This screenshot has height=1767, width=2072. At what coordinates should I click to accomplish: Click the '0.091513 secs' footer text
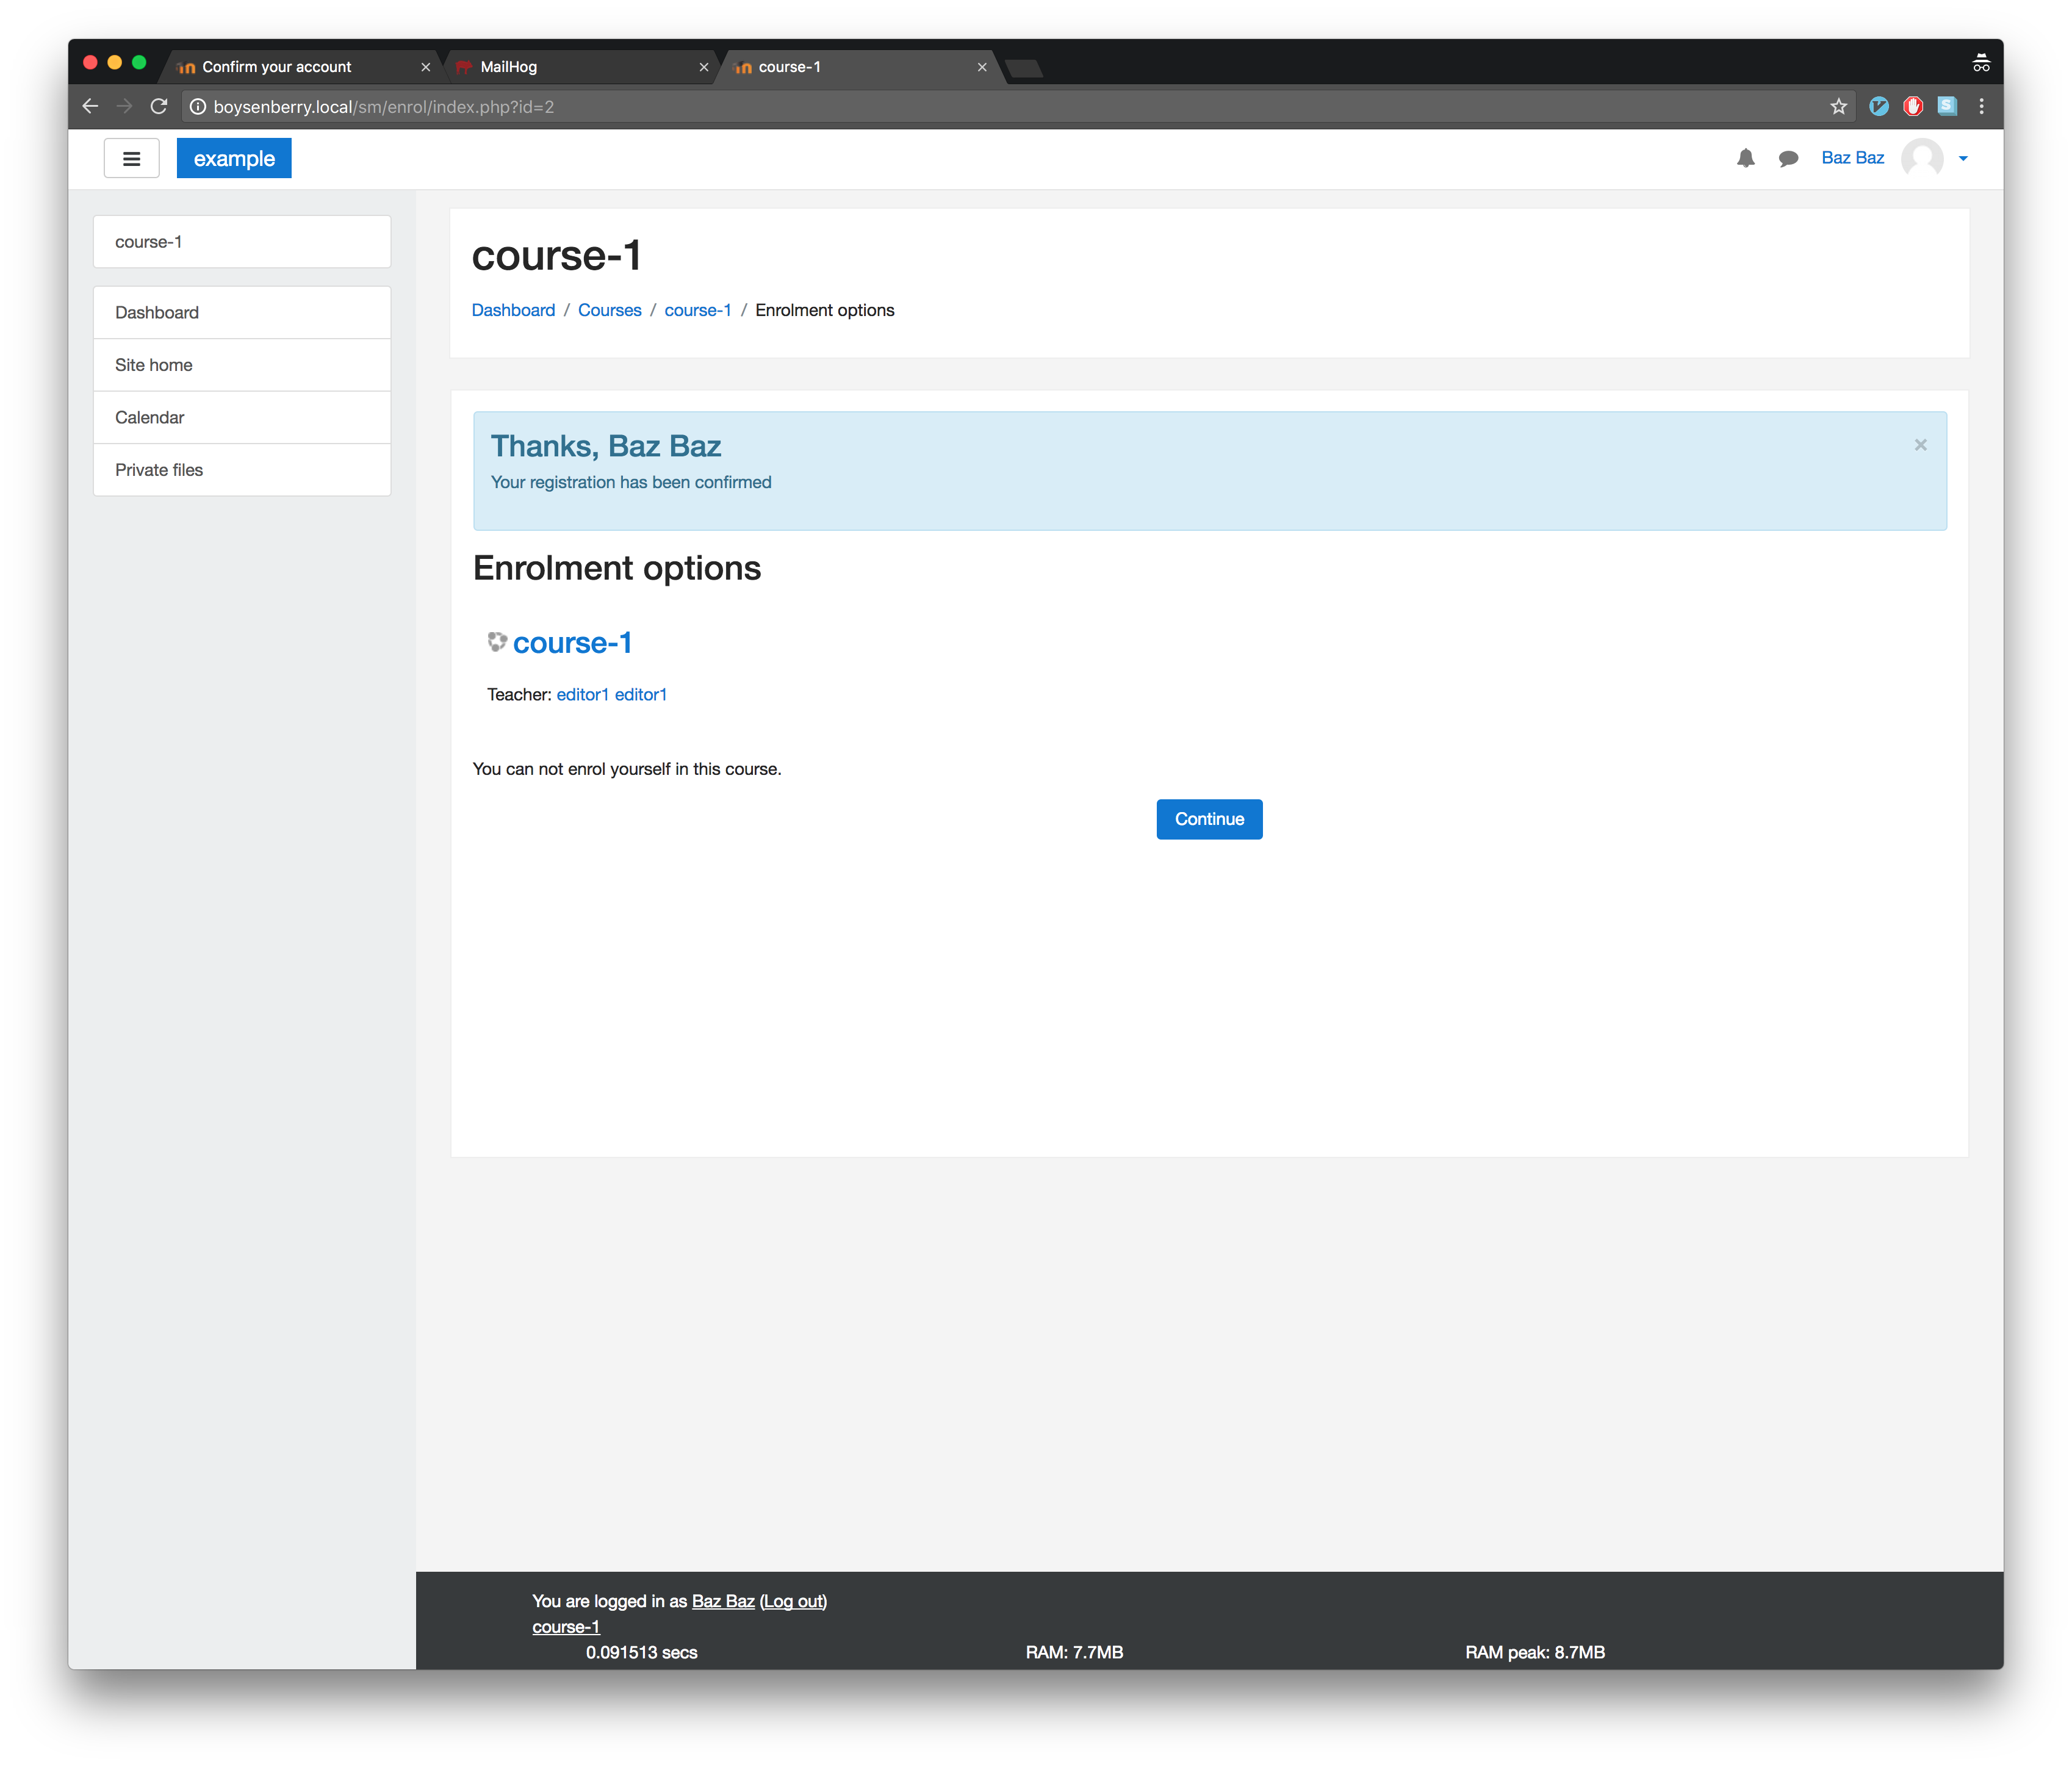(641, 1653)
